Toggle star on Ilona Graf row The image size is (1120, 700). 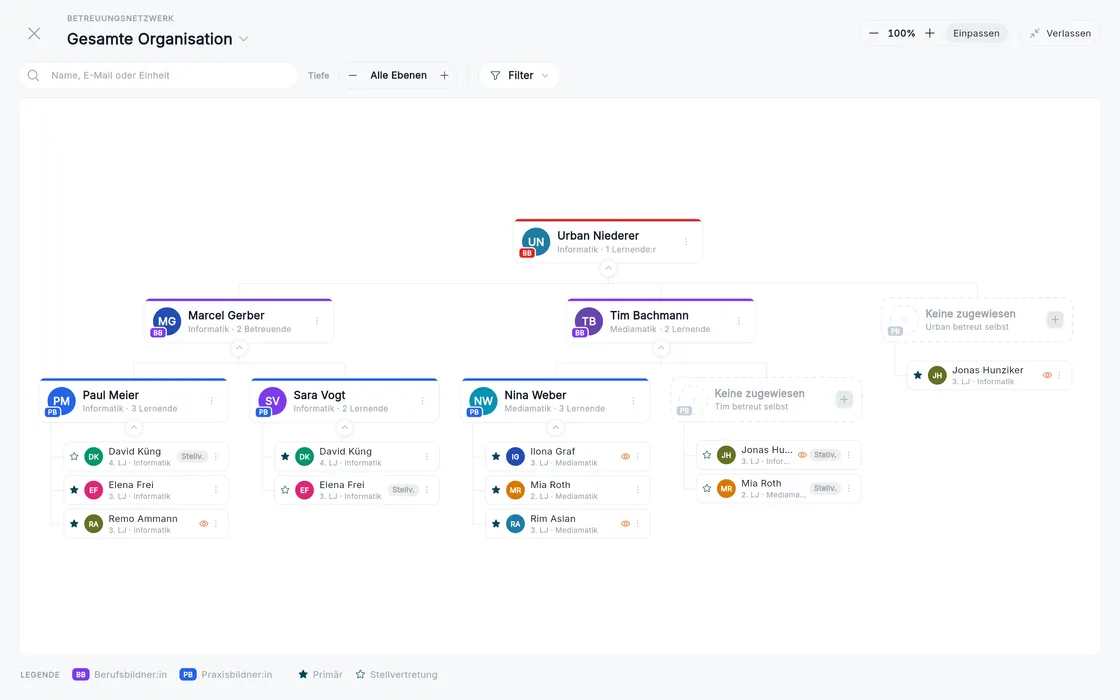tap(496, 456)
